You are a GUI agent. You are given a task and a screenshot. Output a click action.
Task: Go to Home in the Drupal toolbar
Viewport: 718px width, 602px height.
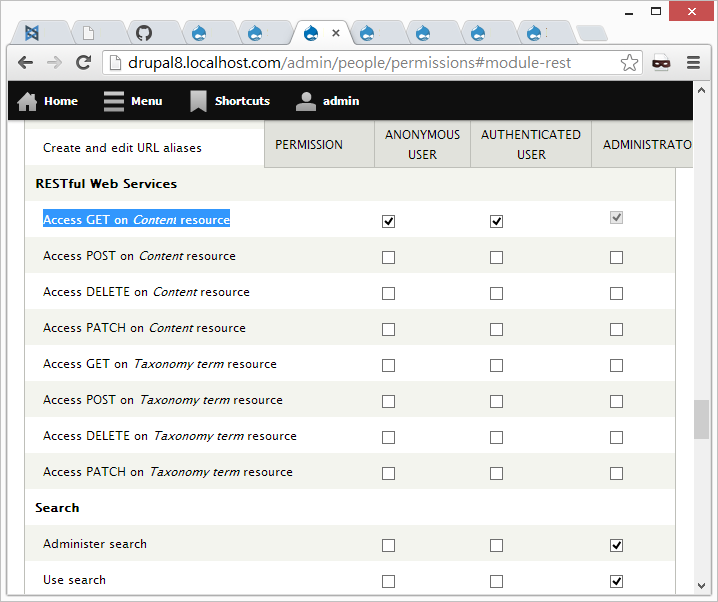pos(48,101)
